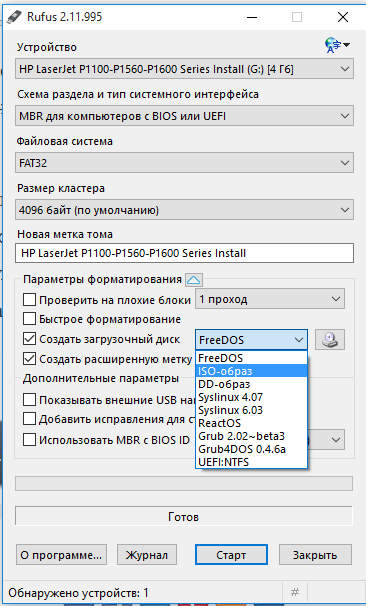Open the BIOS ID dropdown arrow
This screenshot has height=606, width=366.
pos(336,440)
